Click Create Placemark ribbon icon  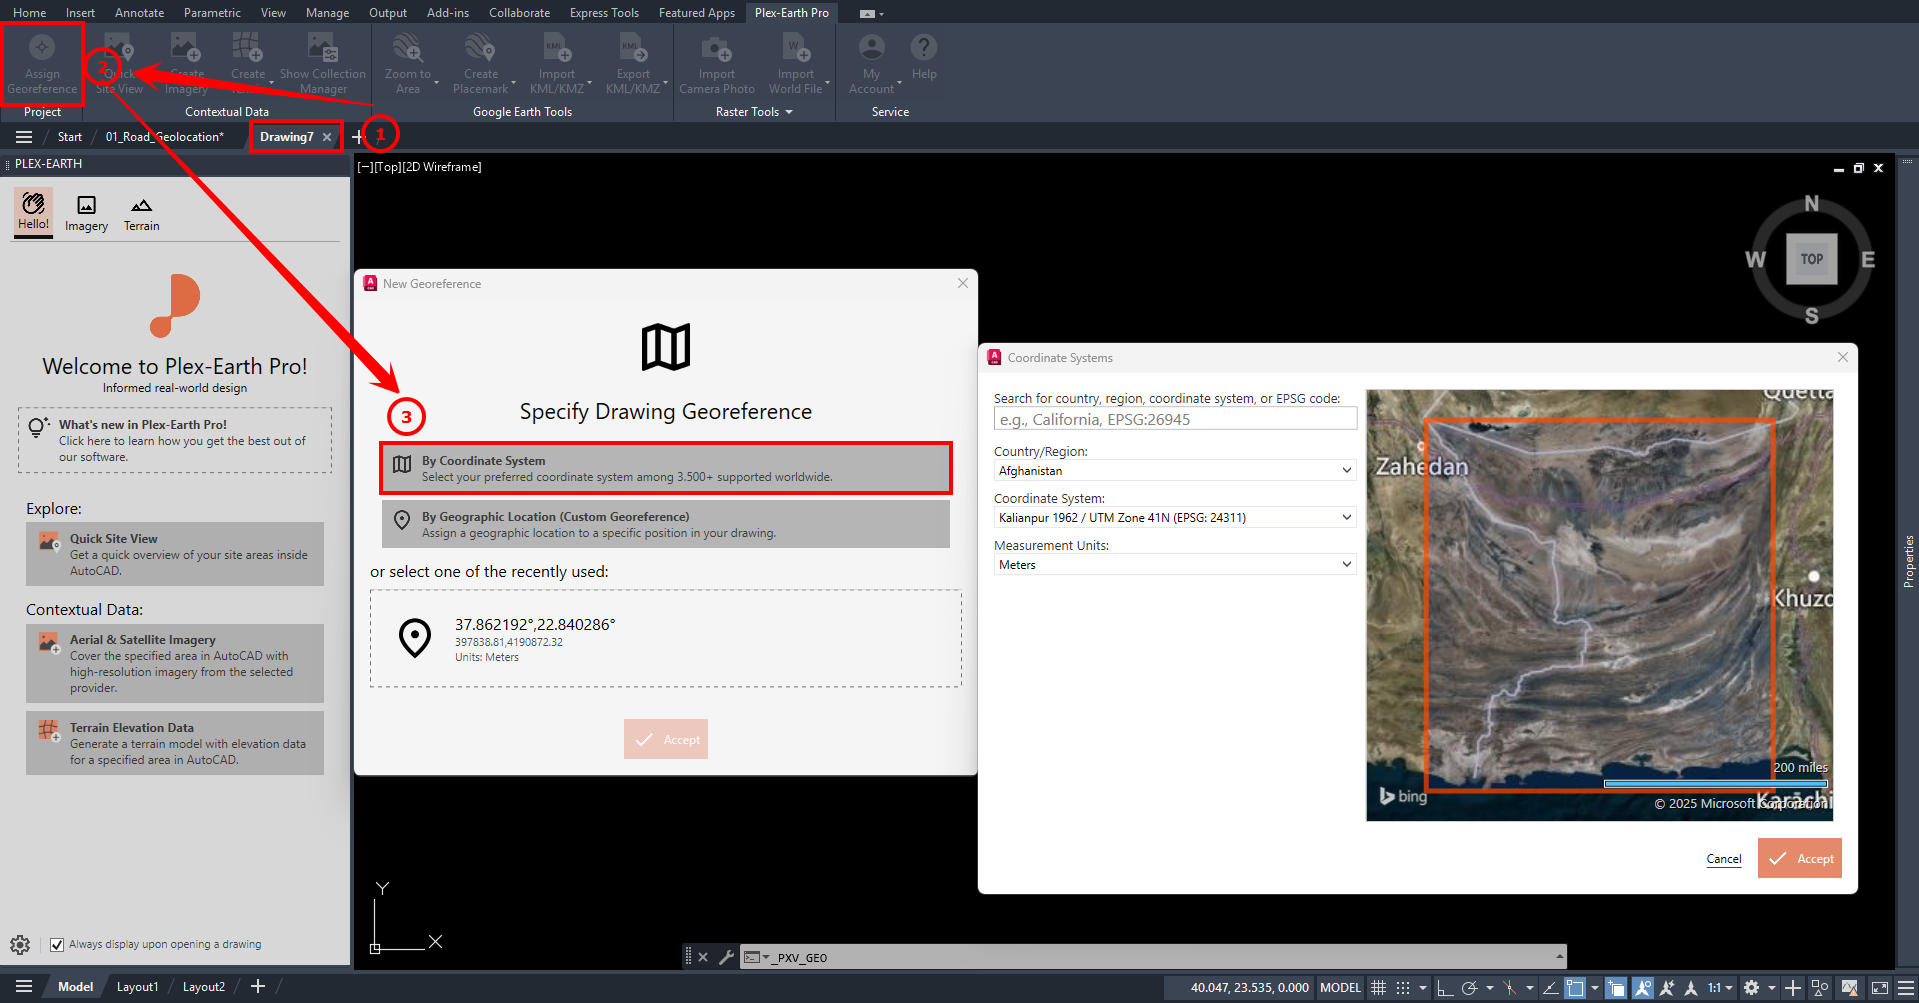coord(480,64)
